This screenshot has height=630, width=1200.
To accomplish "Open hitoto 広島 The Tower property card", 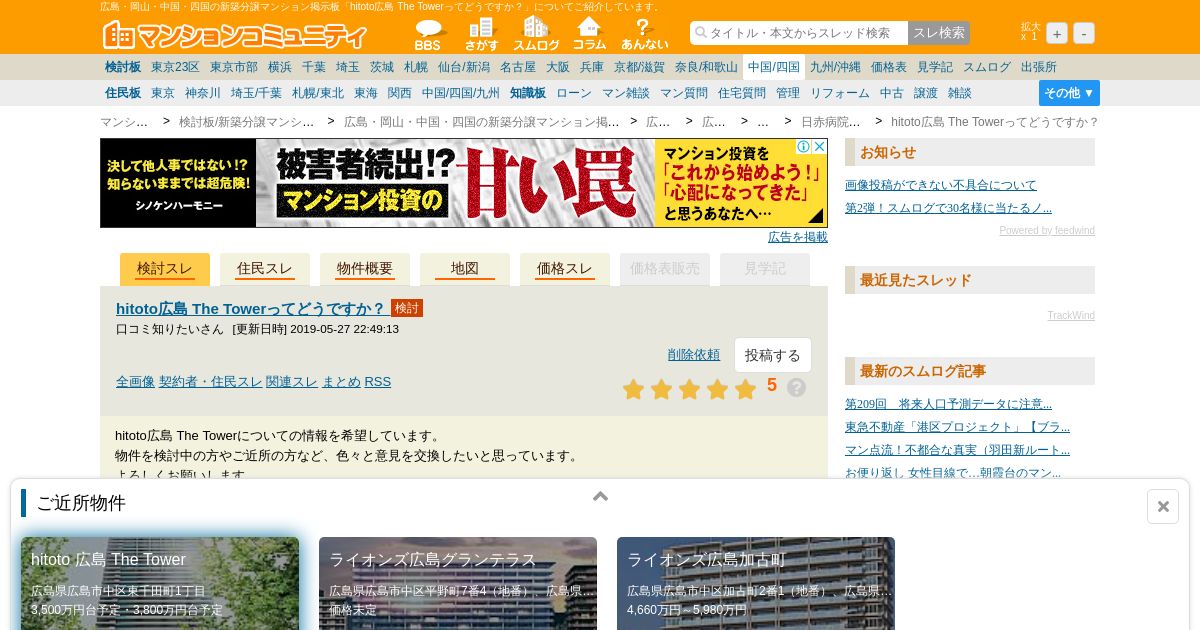I will point(160,583).
